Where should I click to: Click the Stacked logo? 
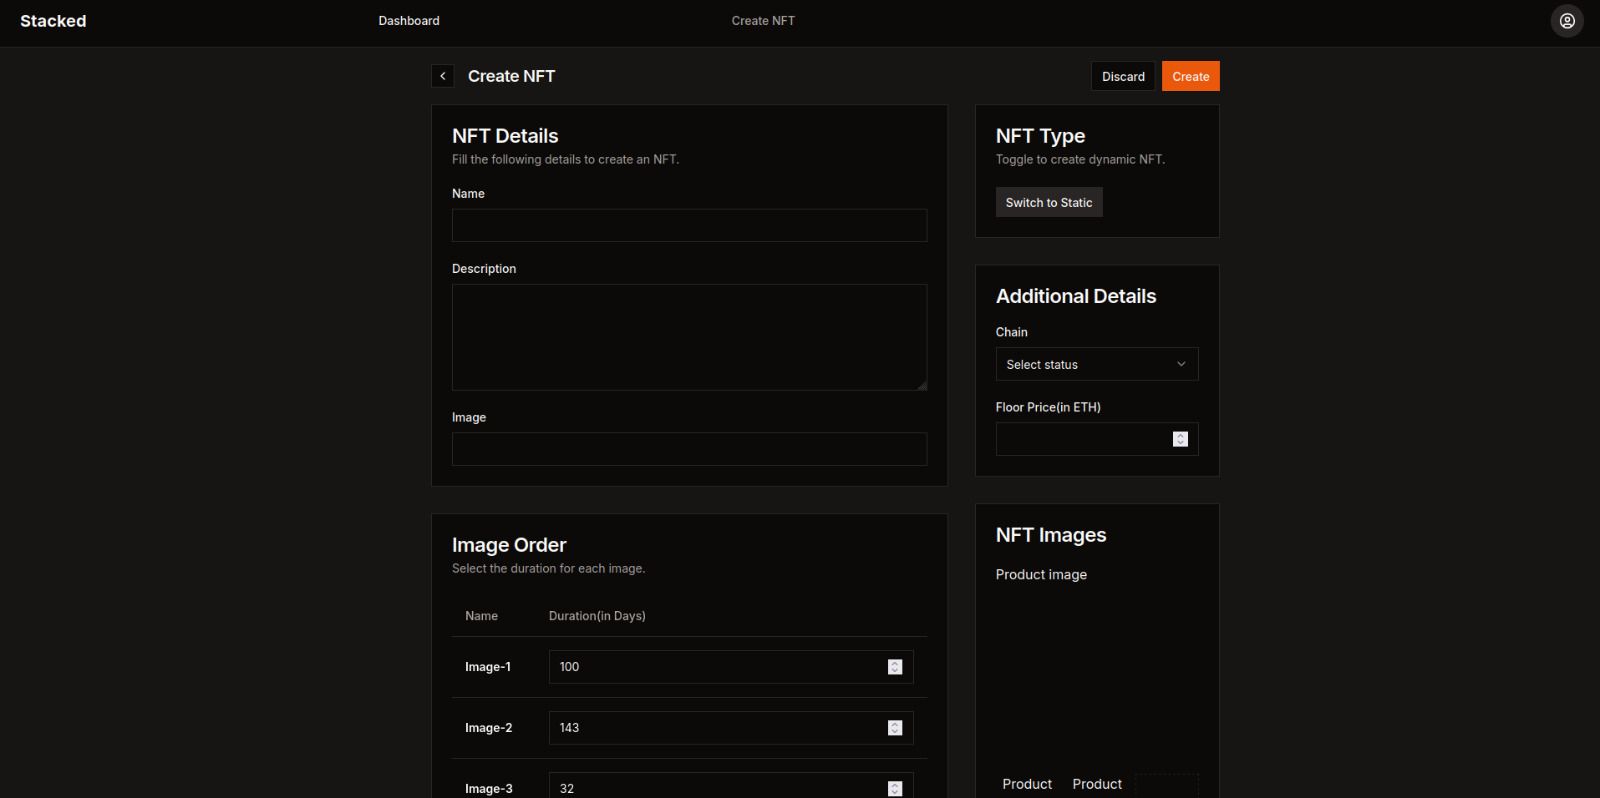(53, 21)
